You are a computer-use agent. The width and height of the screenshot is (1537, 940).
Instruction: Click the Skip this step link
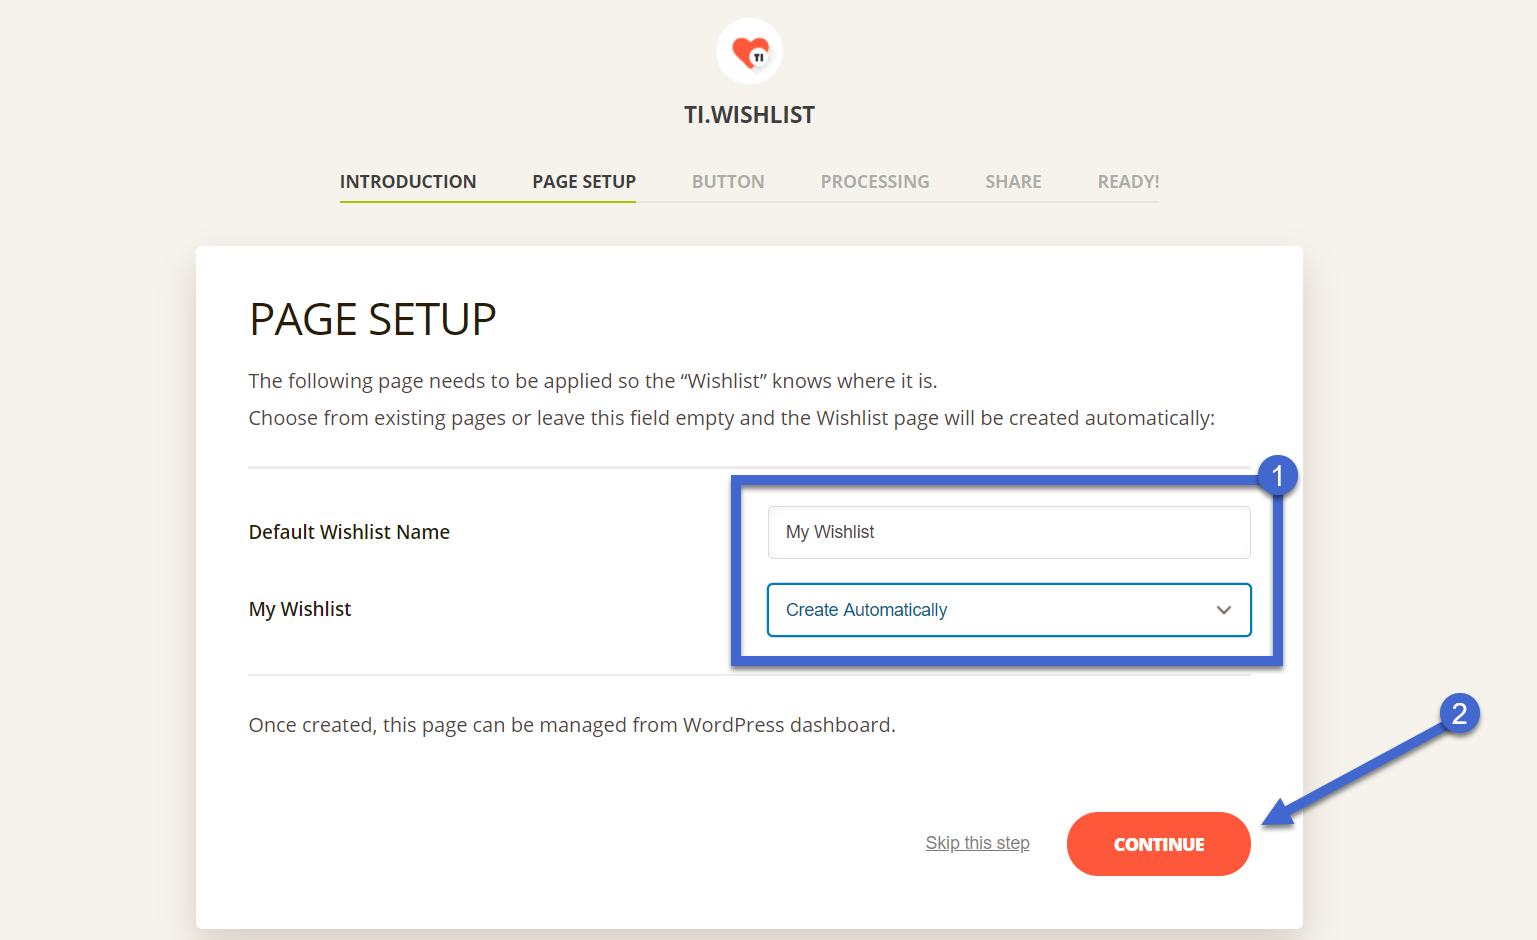click(977, 843)
